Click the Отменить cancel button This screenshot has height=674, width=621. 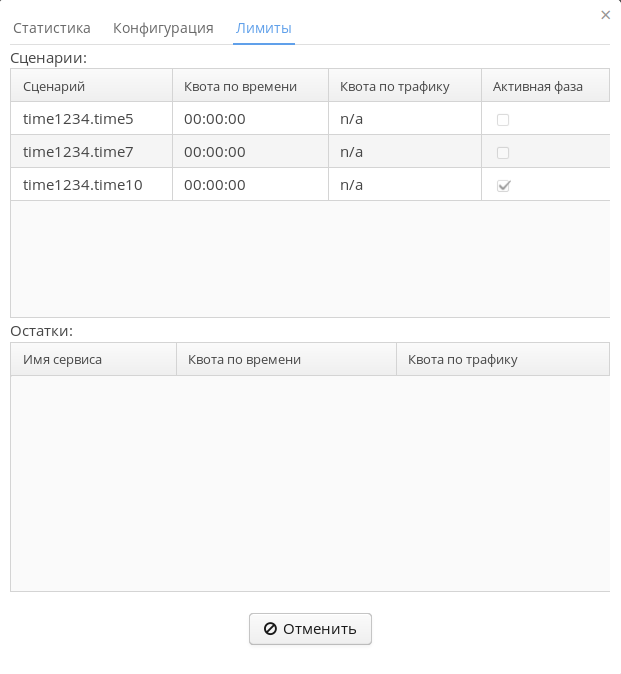(310, 629)
